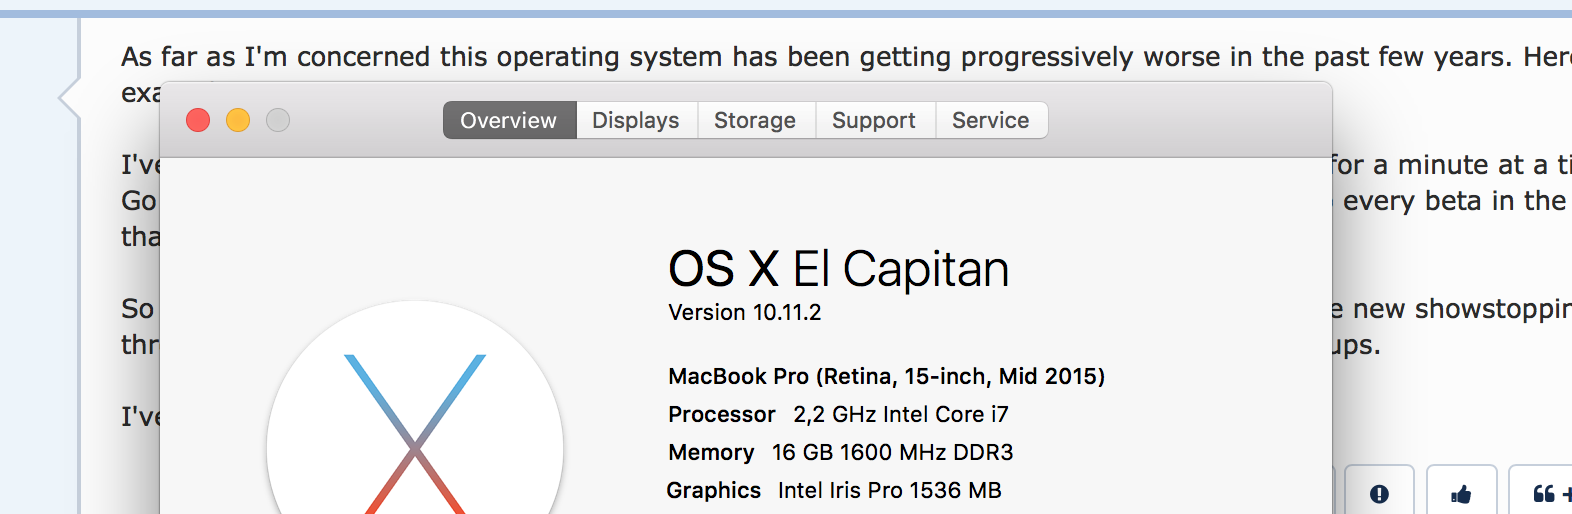Select the Support tab
The width and height of the screenshot is (1572, 514).
[874, 120]
